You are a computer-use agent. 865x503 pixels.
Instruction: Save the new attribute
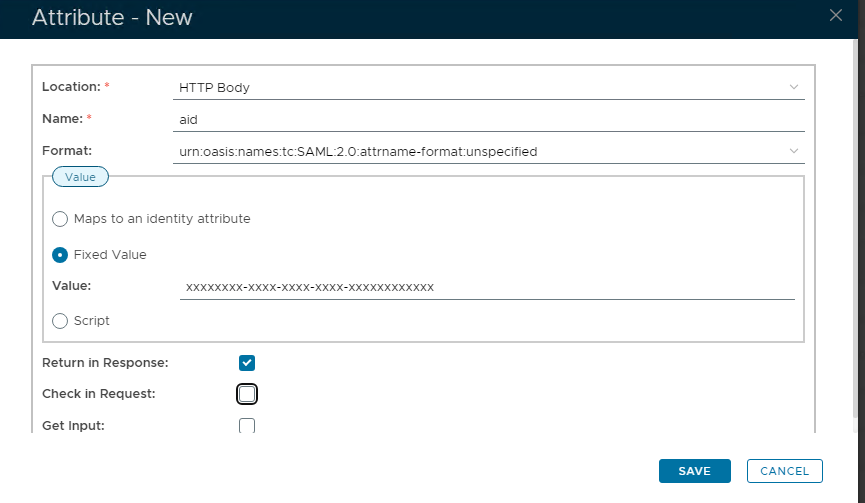pos(694,471)
